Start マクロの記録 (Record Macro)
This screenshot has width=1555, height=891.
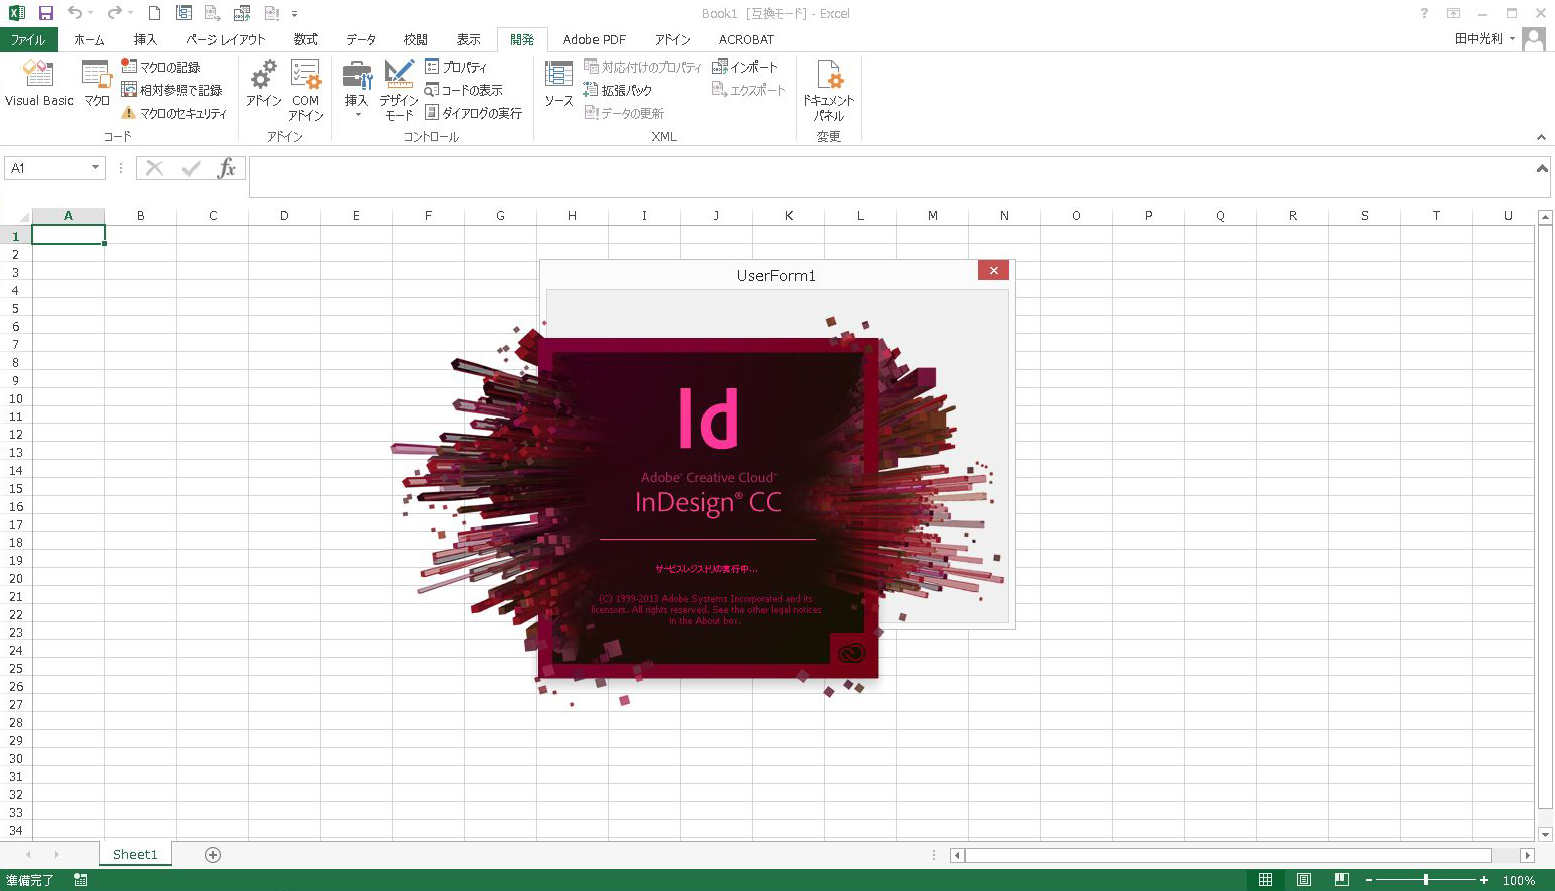161,67
